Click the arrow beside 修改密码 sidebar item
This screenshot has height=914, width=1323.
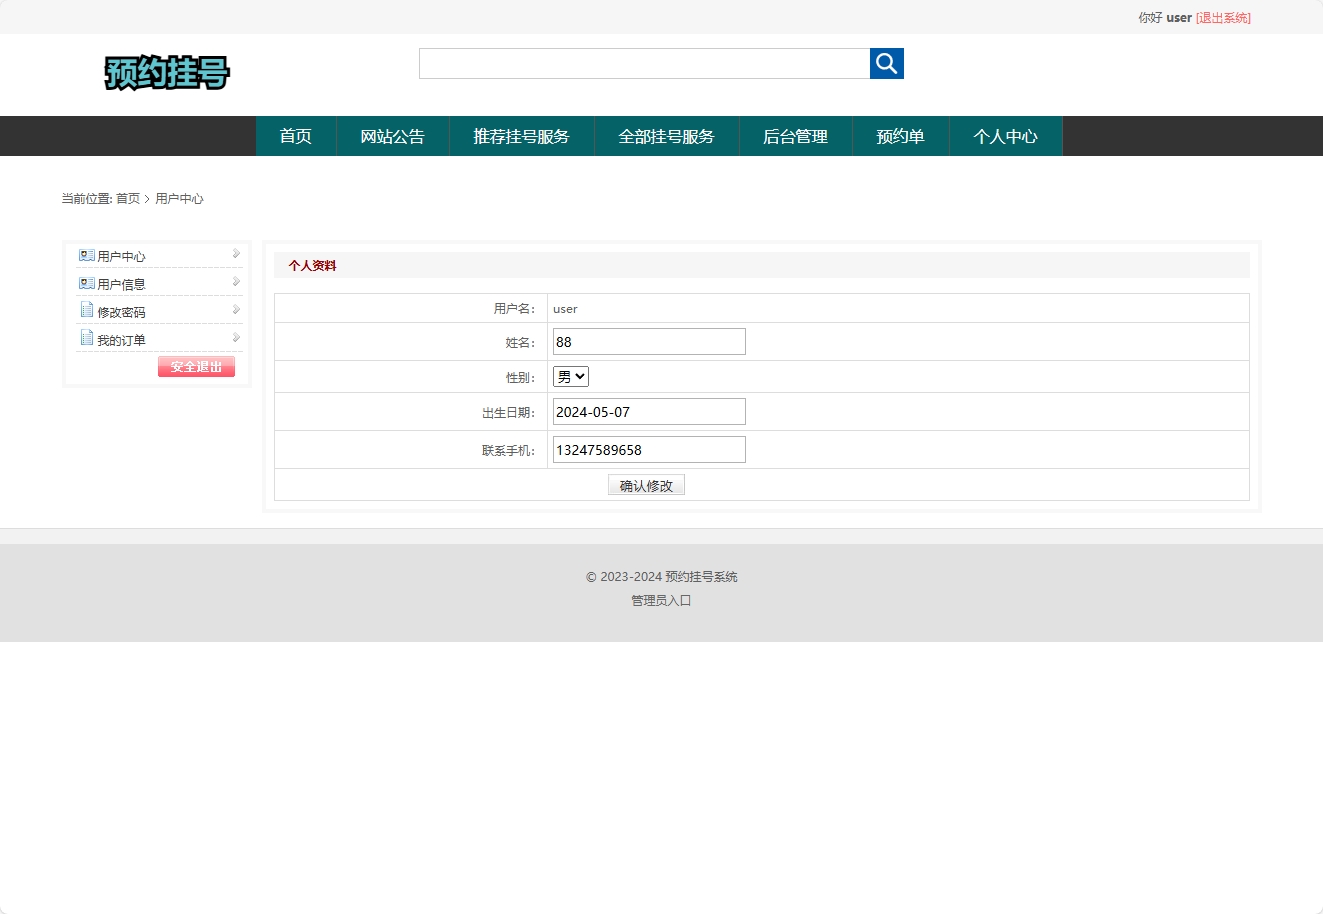(x=236, y=310)
